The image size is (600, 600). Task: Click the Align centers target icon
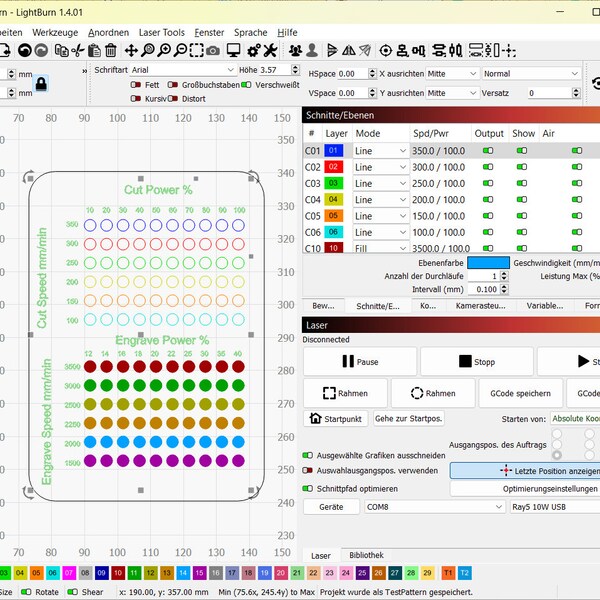coord(385,50)
